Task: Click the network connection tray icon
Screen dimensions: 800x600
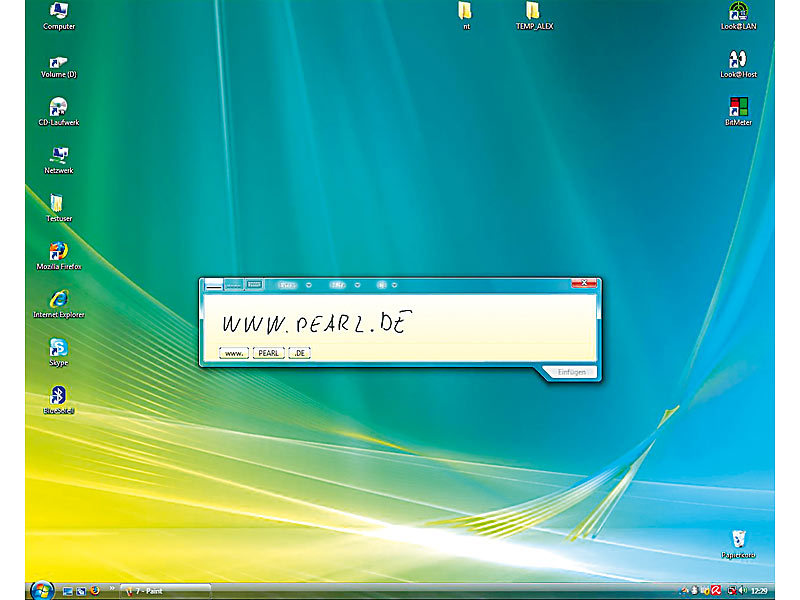Action: coord(732,591)
